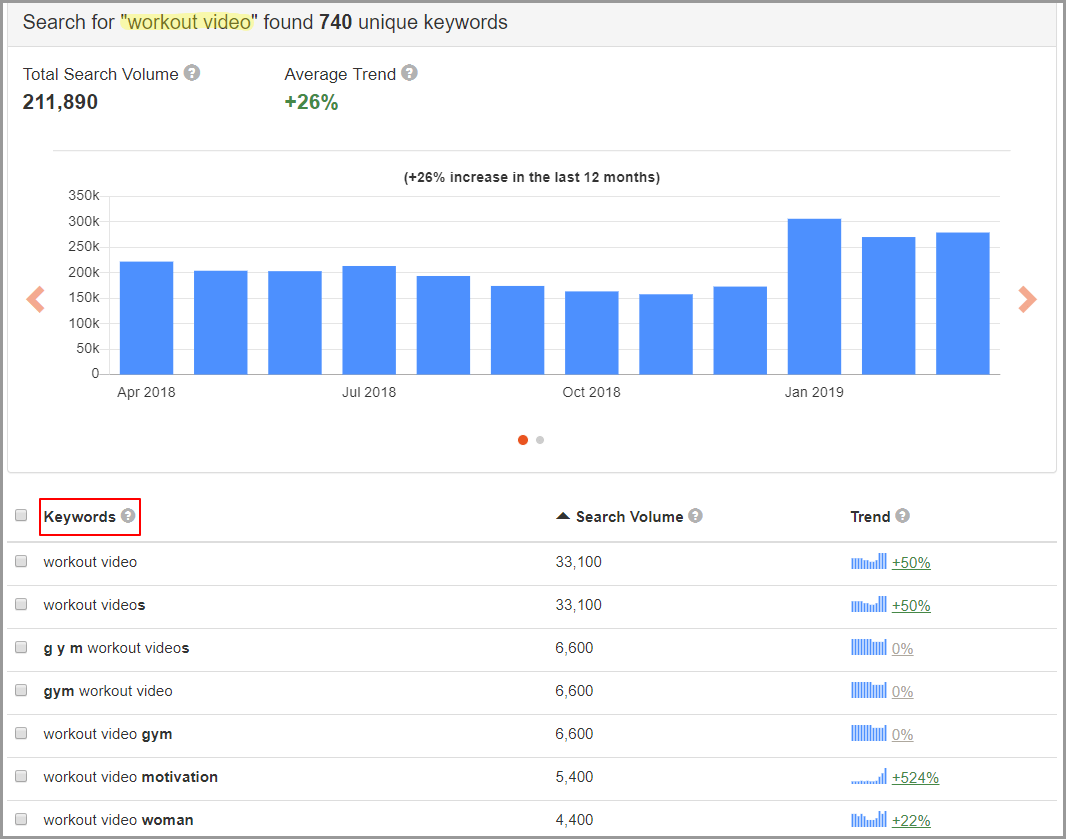Viewport: 1066px width, 839px height.
Task: Toggle select-all keywords checkbox
Action: click(x=21, y=515)
